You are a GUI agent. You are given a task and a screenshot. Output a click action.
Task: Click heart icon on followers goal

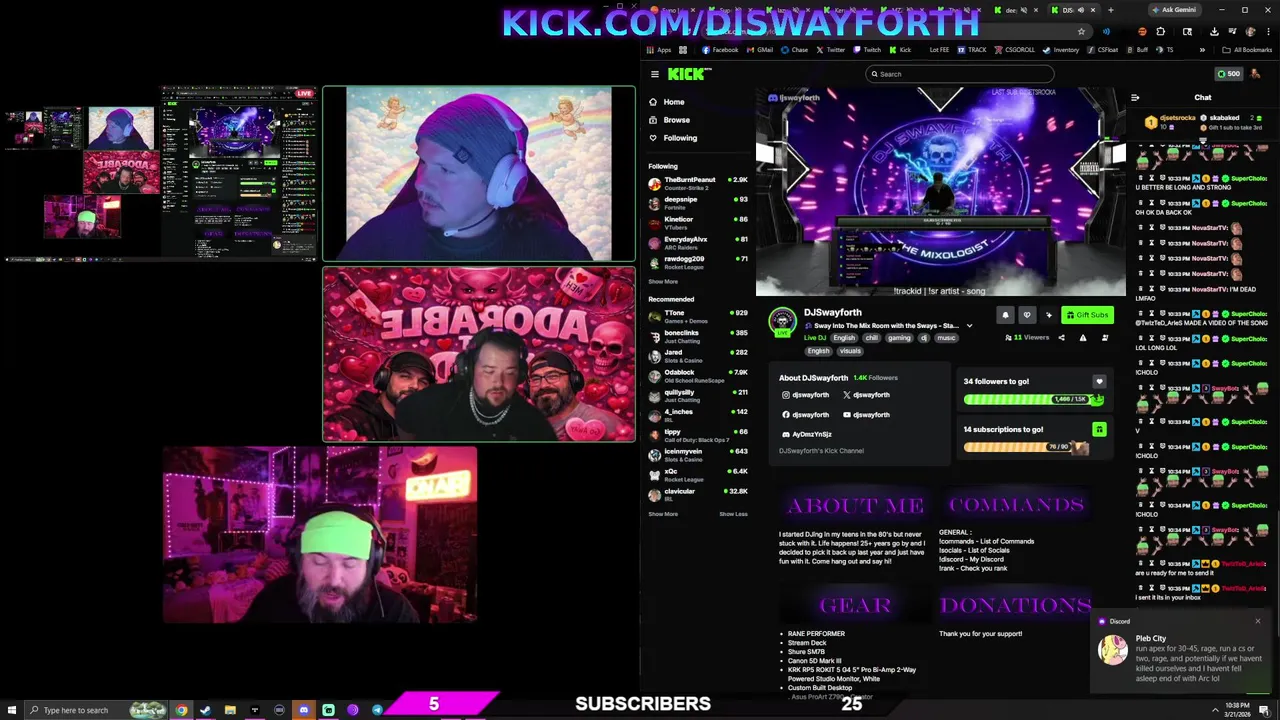click(1099, 381)
